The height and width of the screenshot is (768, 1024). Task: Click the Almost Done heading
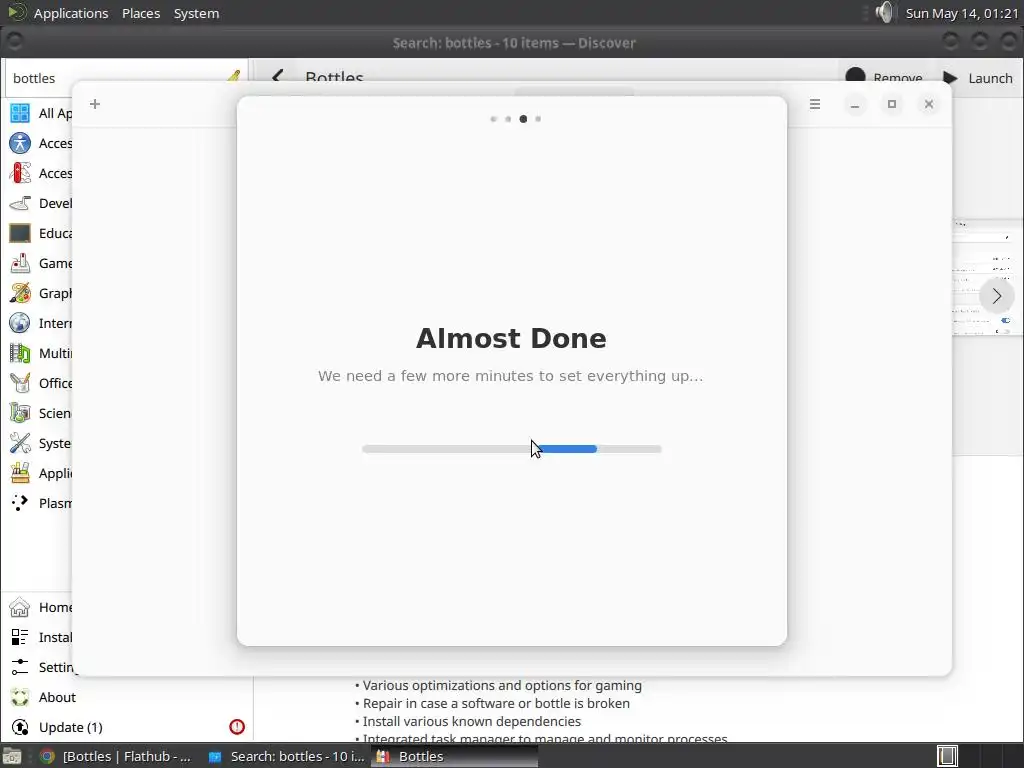pos(511,338)
